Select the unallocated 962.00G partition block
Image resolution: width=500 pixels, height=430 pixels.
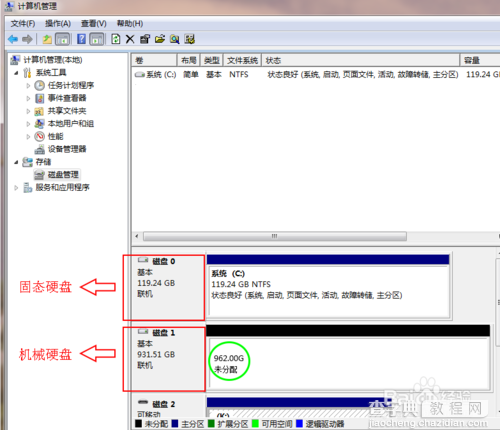tap(349, 363)
